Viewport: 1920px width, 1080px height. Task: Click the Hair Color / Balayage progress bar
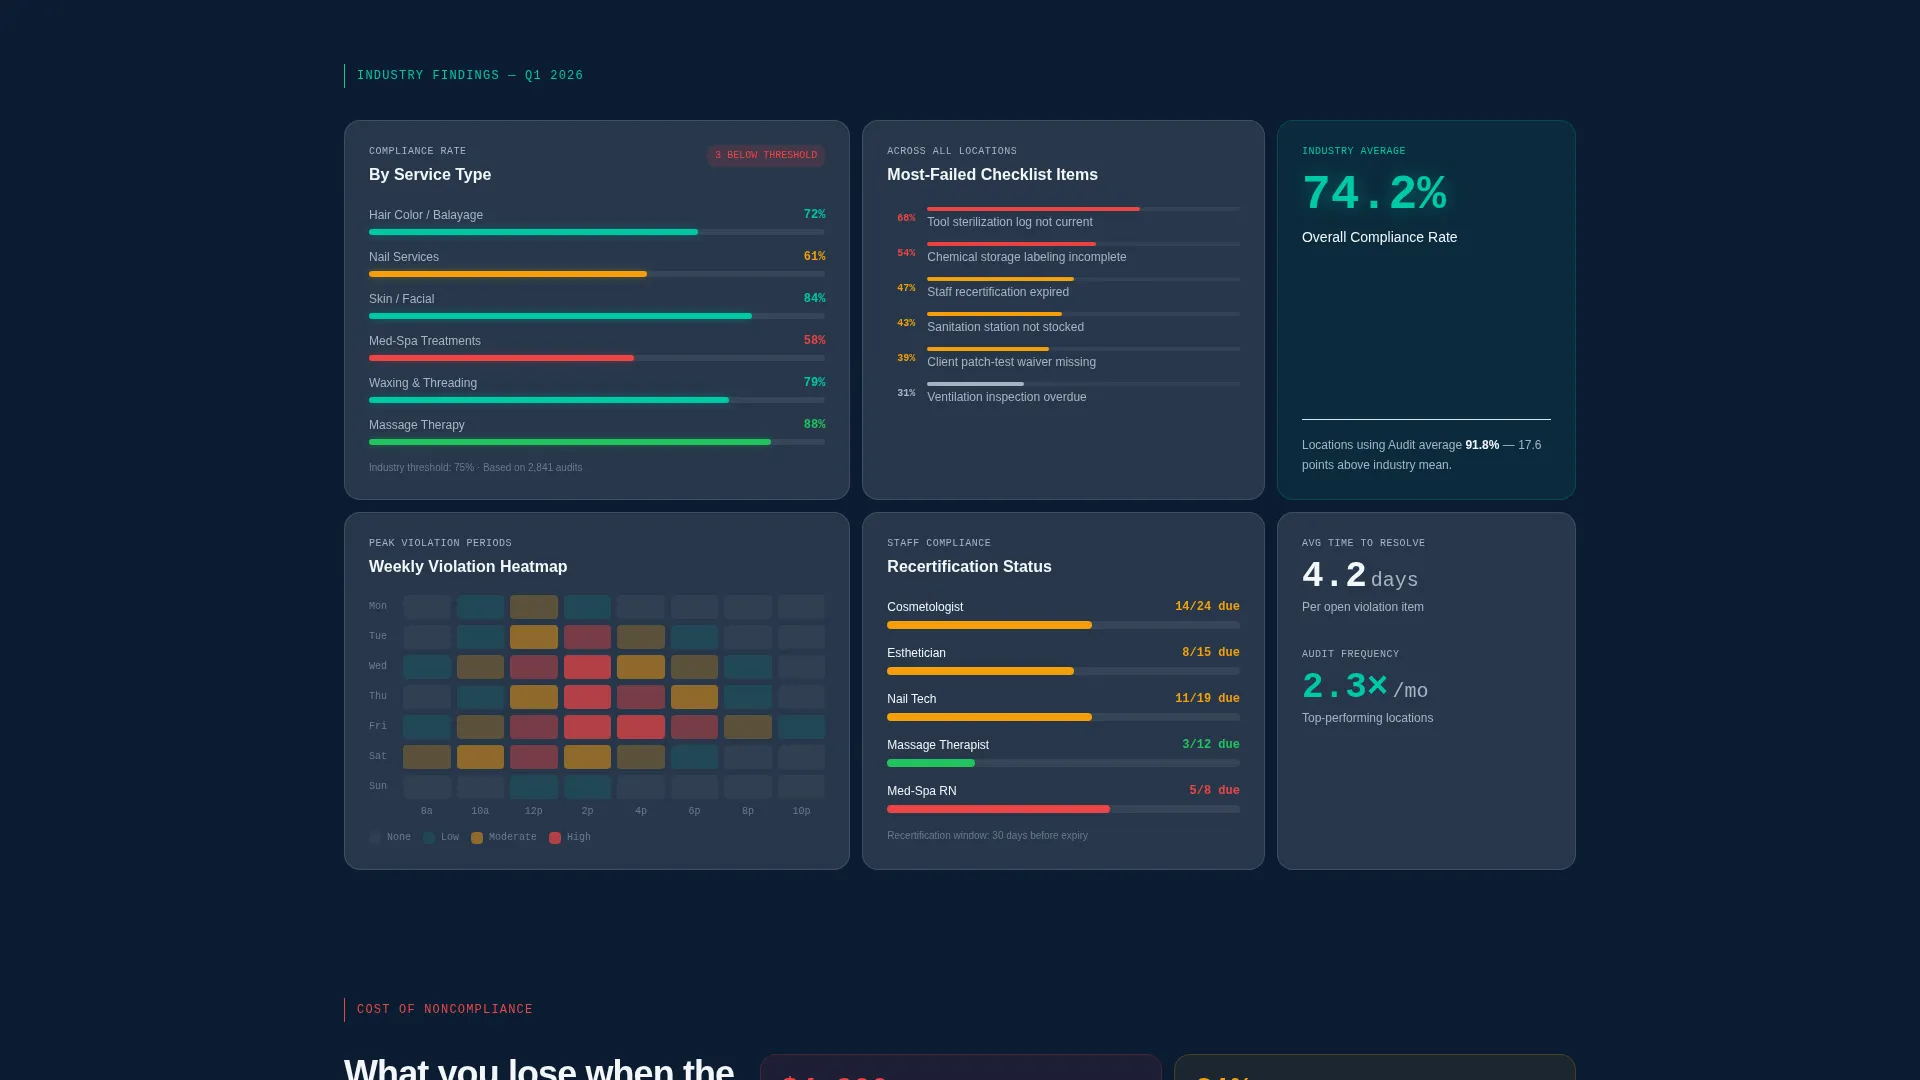point(597,232)
